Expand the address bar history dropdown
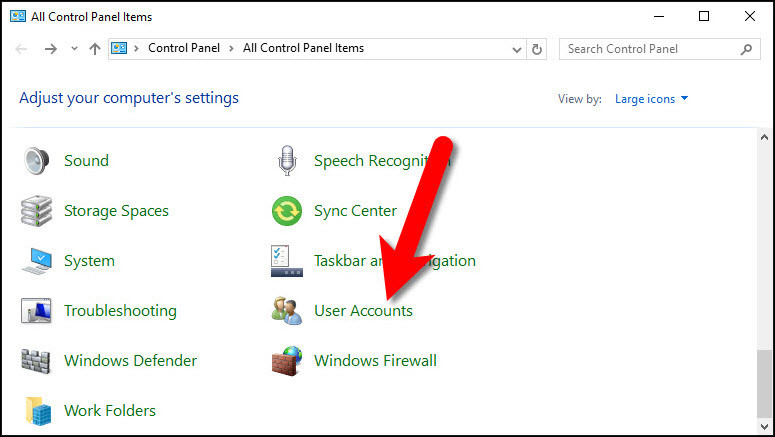Image resolution: width=775 pixels, height=437 pixels. 517,49
